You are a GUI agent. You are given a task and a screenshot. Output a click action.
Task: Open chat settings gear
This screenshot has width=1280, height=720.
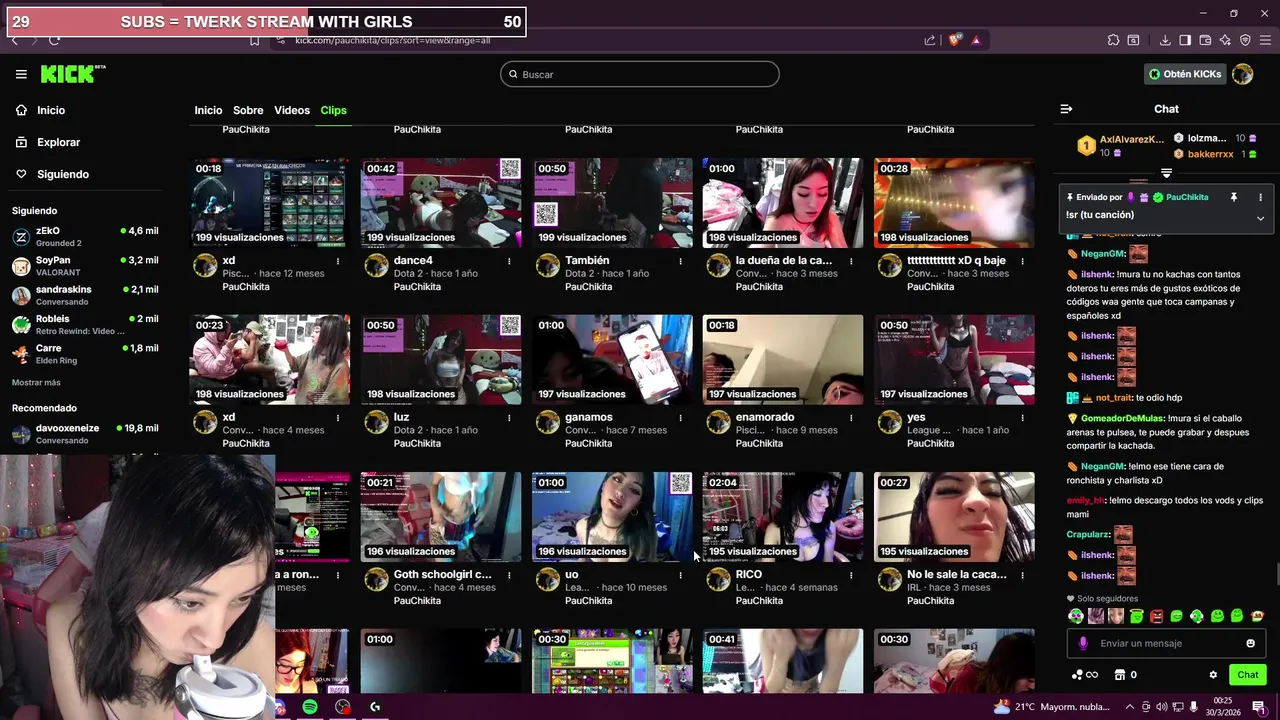(1213, 675)
